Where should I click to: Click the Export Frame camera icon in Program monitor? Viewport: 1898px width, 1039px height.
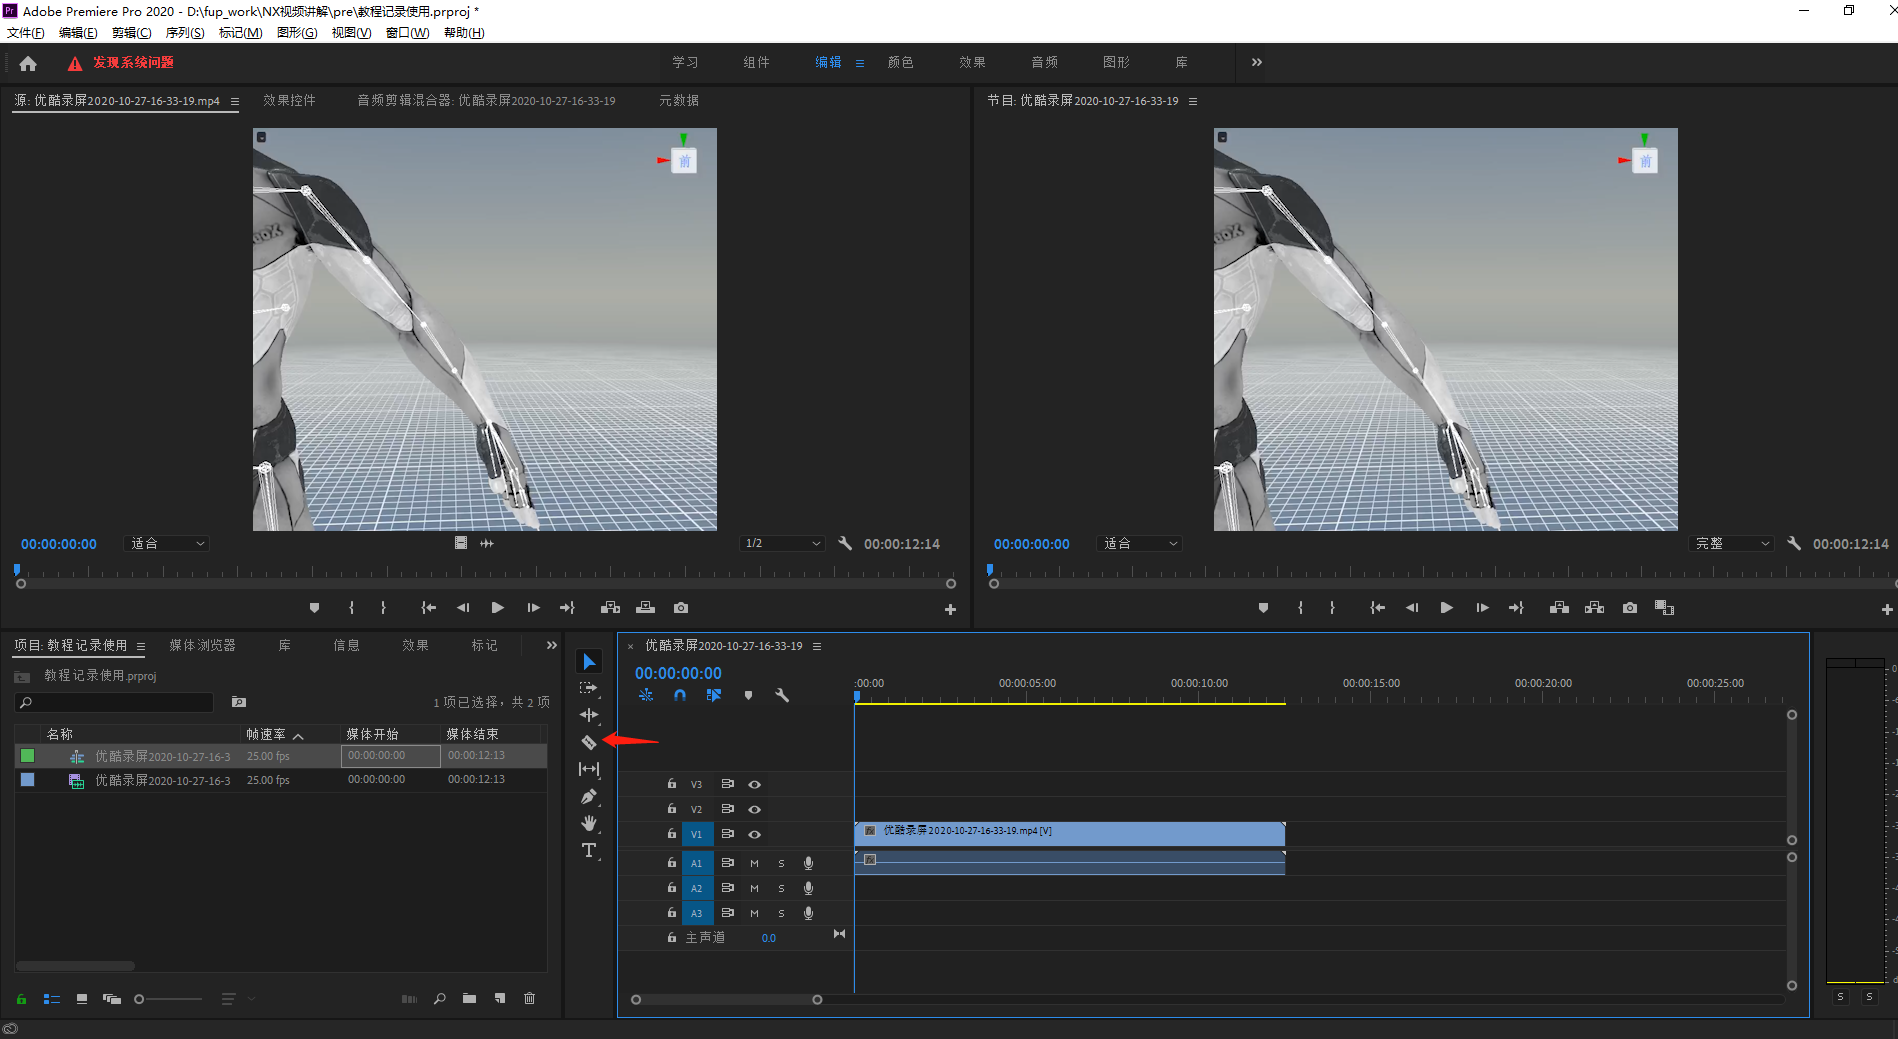pos(1630,608)
